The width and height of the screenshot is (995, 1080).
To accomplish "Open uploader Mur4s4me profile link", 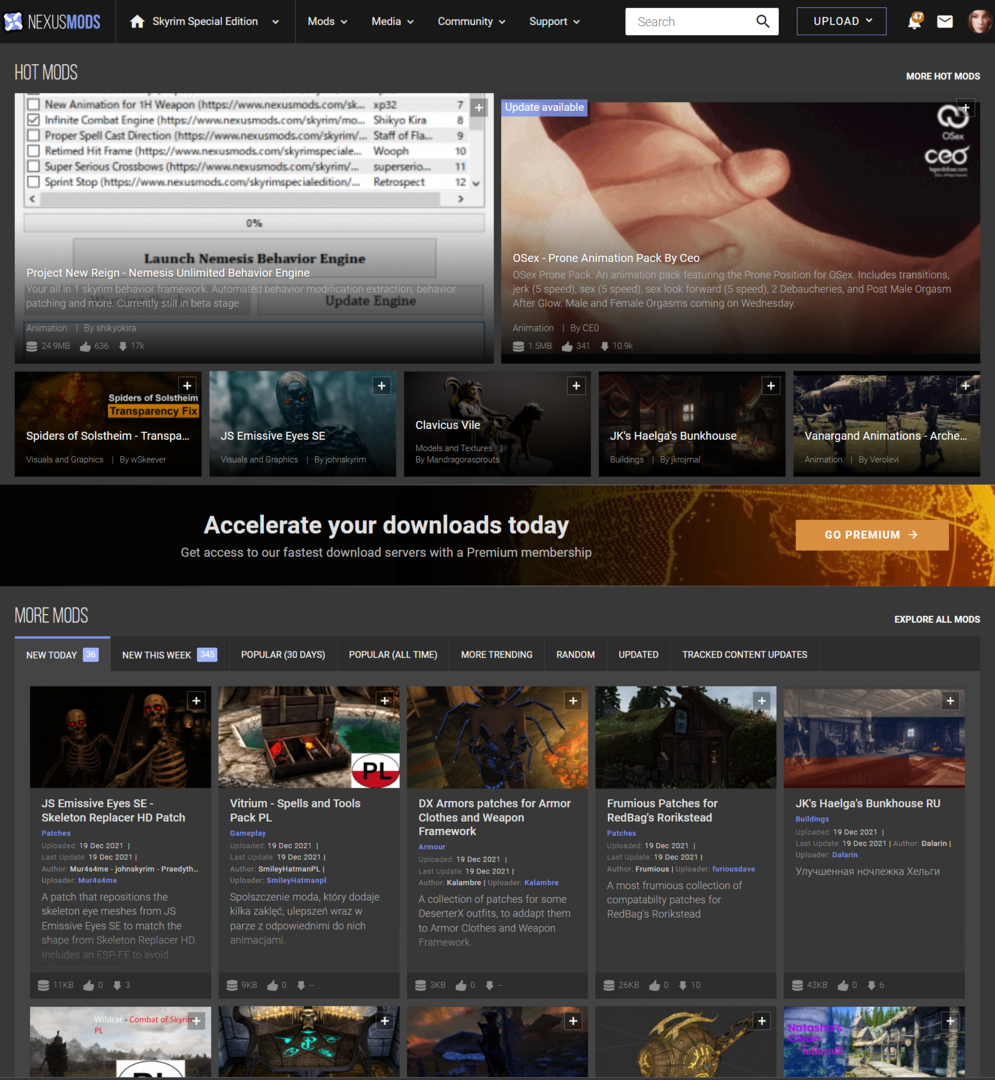I will pos(97,880).
